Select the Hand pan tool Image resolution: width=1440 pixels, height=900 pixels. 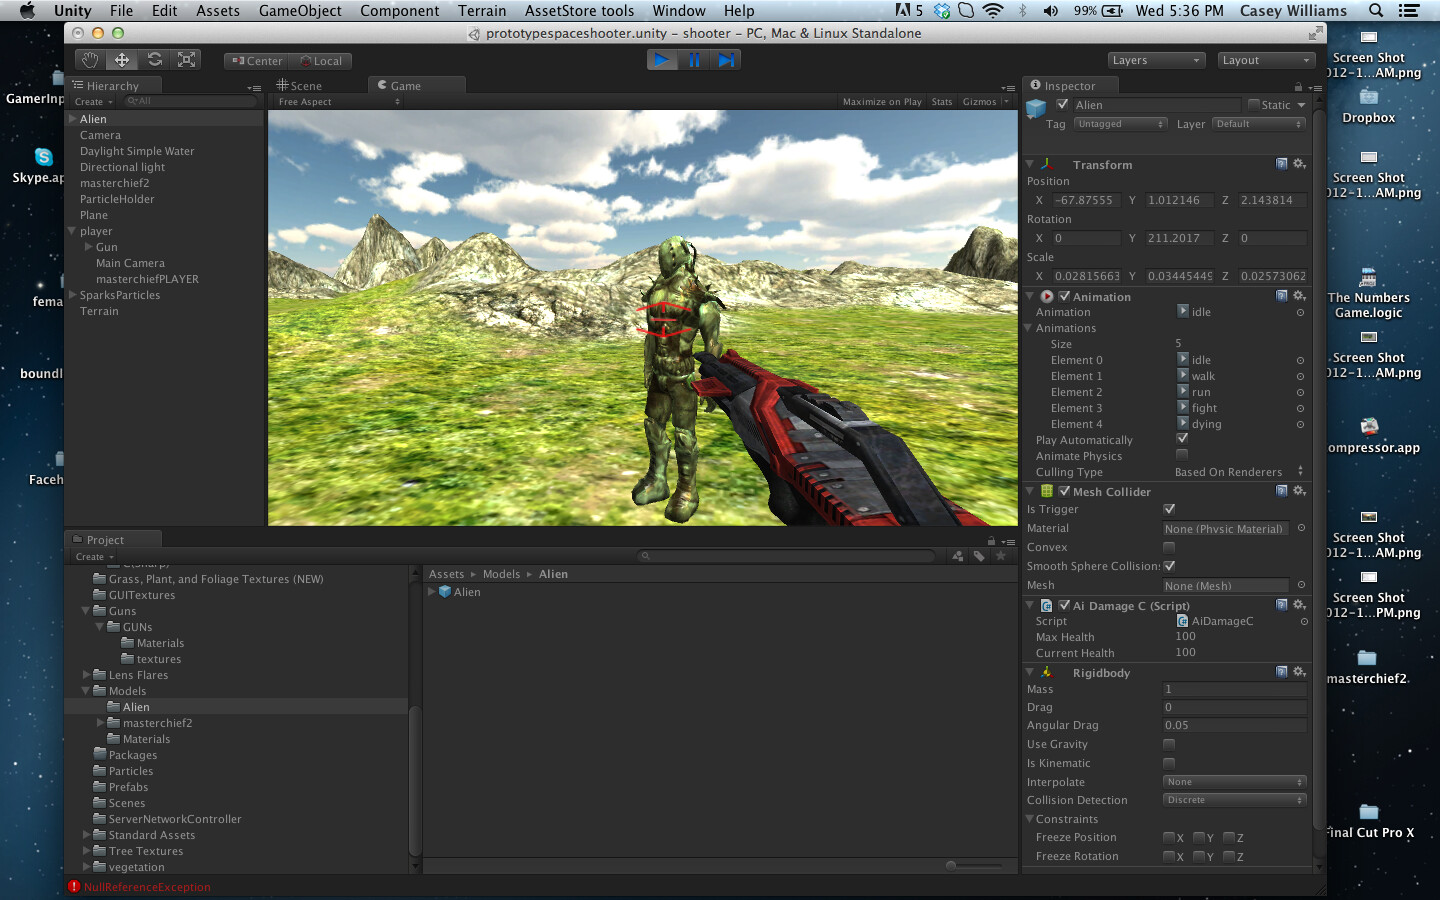89,60
